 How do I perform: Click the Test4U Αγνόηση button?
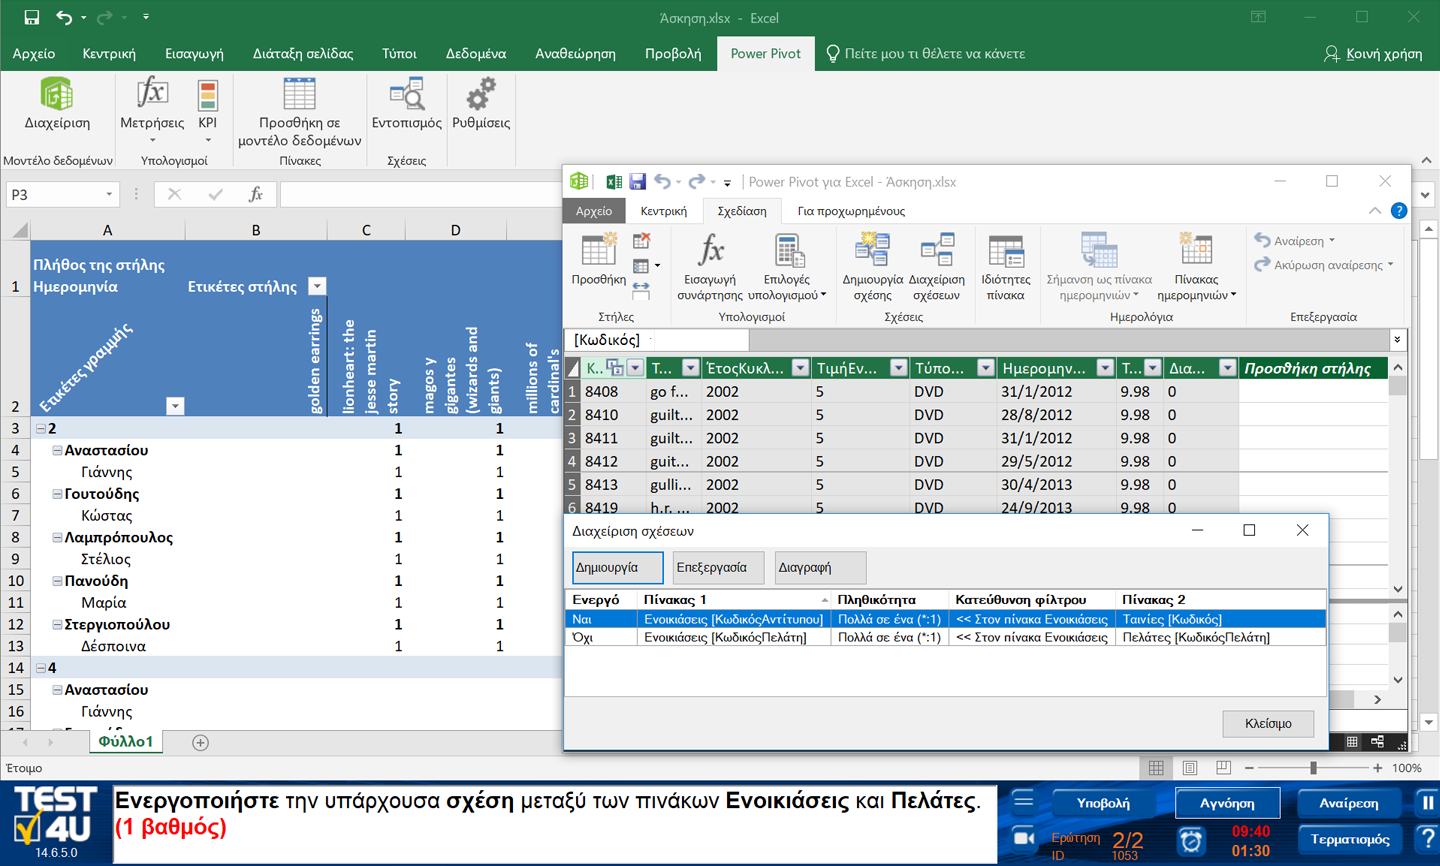coord(1227,803)
